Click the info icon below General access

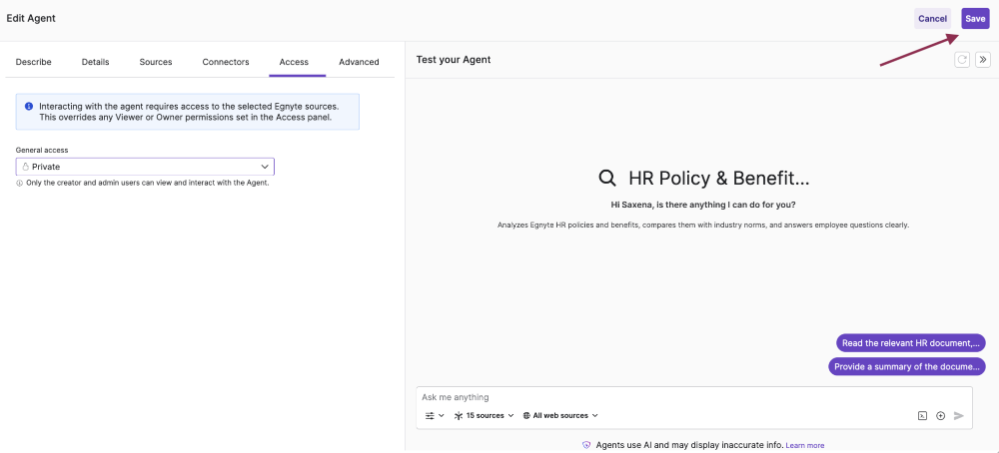tap(19, 183)
